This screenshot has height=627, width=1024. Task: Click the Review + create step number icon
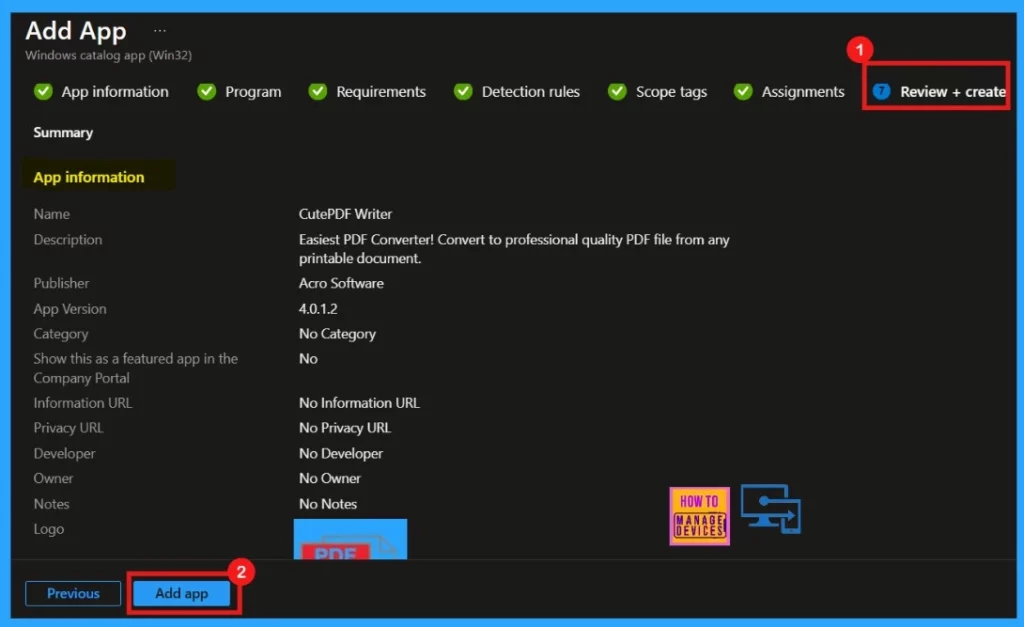881,91
